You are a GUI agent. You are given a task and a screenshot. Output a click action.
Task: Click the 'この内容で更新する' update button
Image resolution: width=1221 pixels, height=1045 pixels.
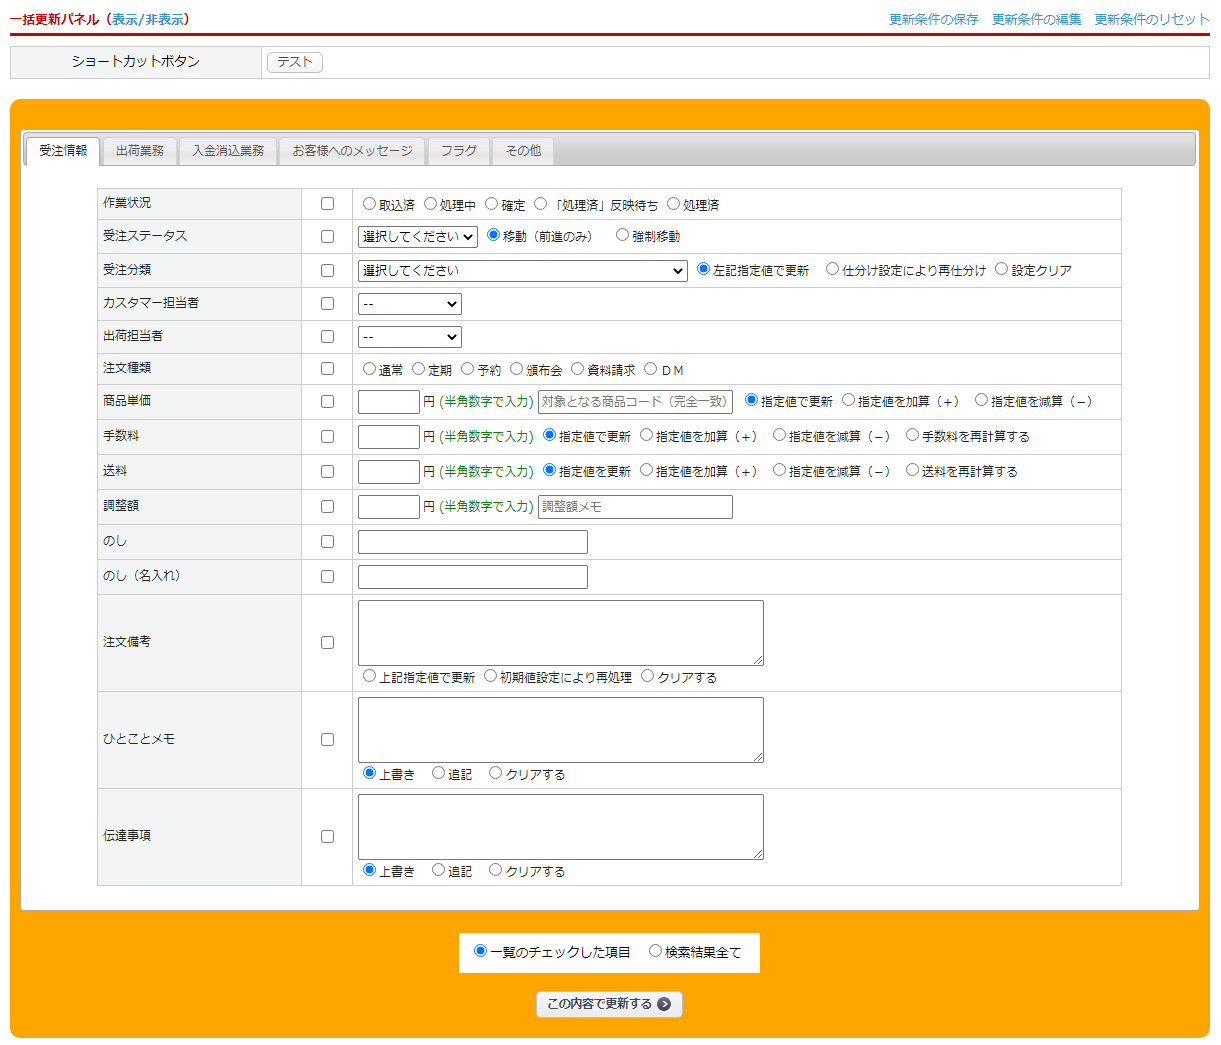click(x=609, y=1004)
